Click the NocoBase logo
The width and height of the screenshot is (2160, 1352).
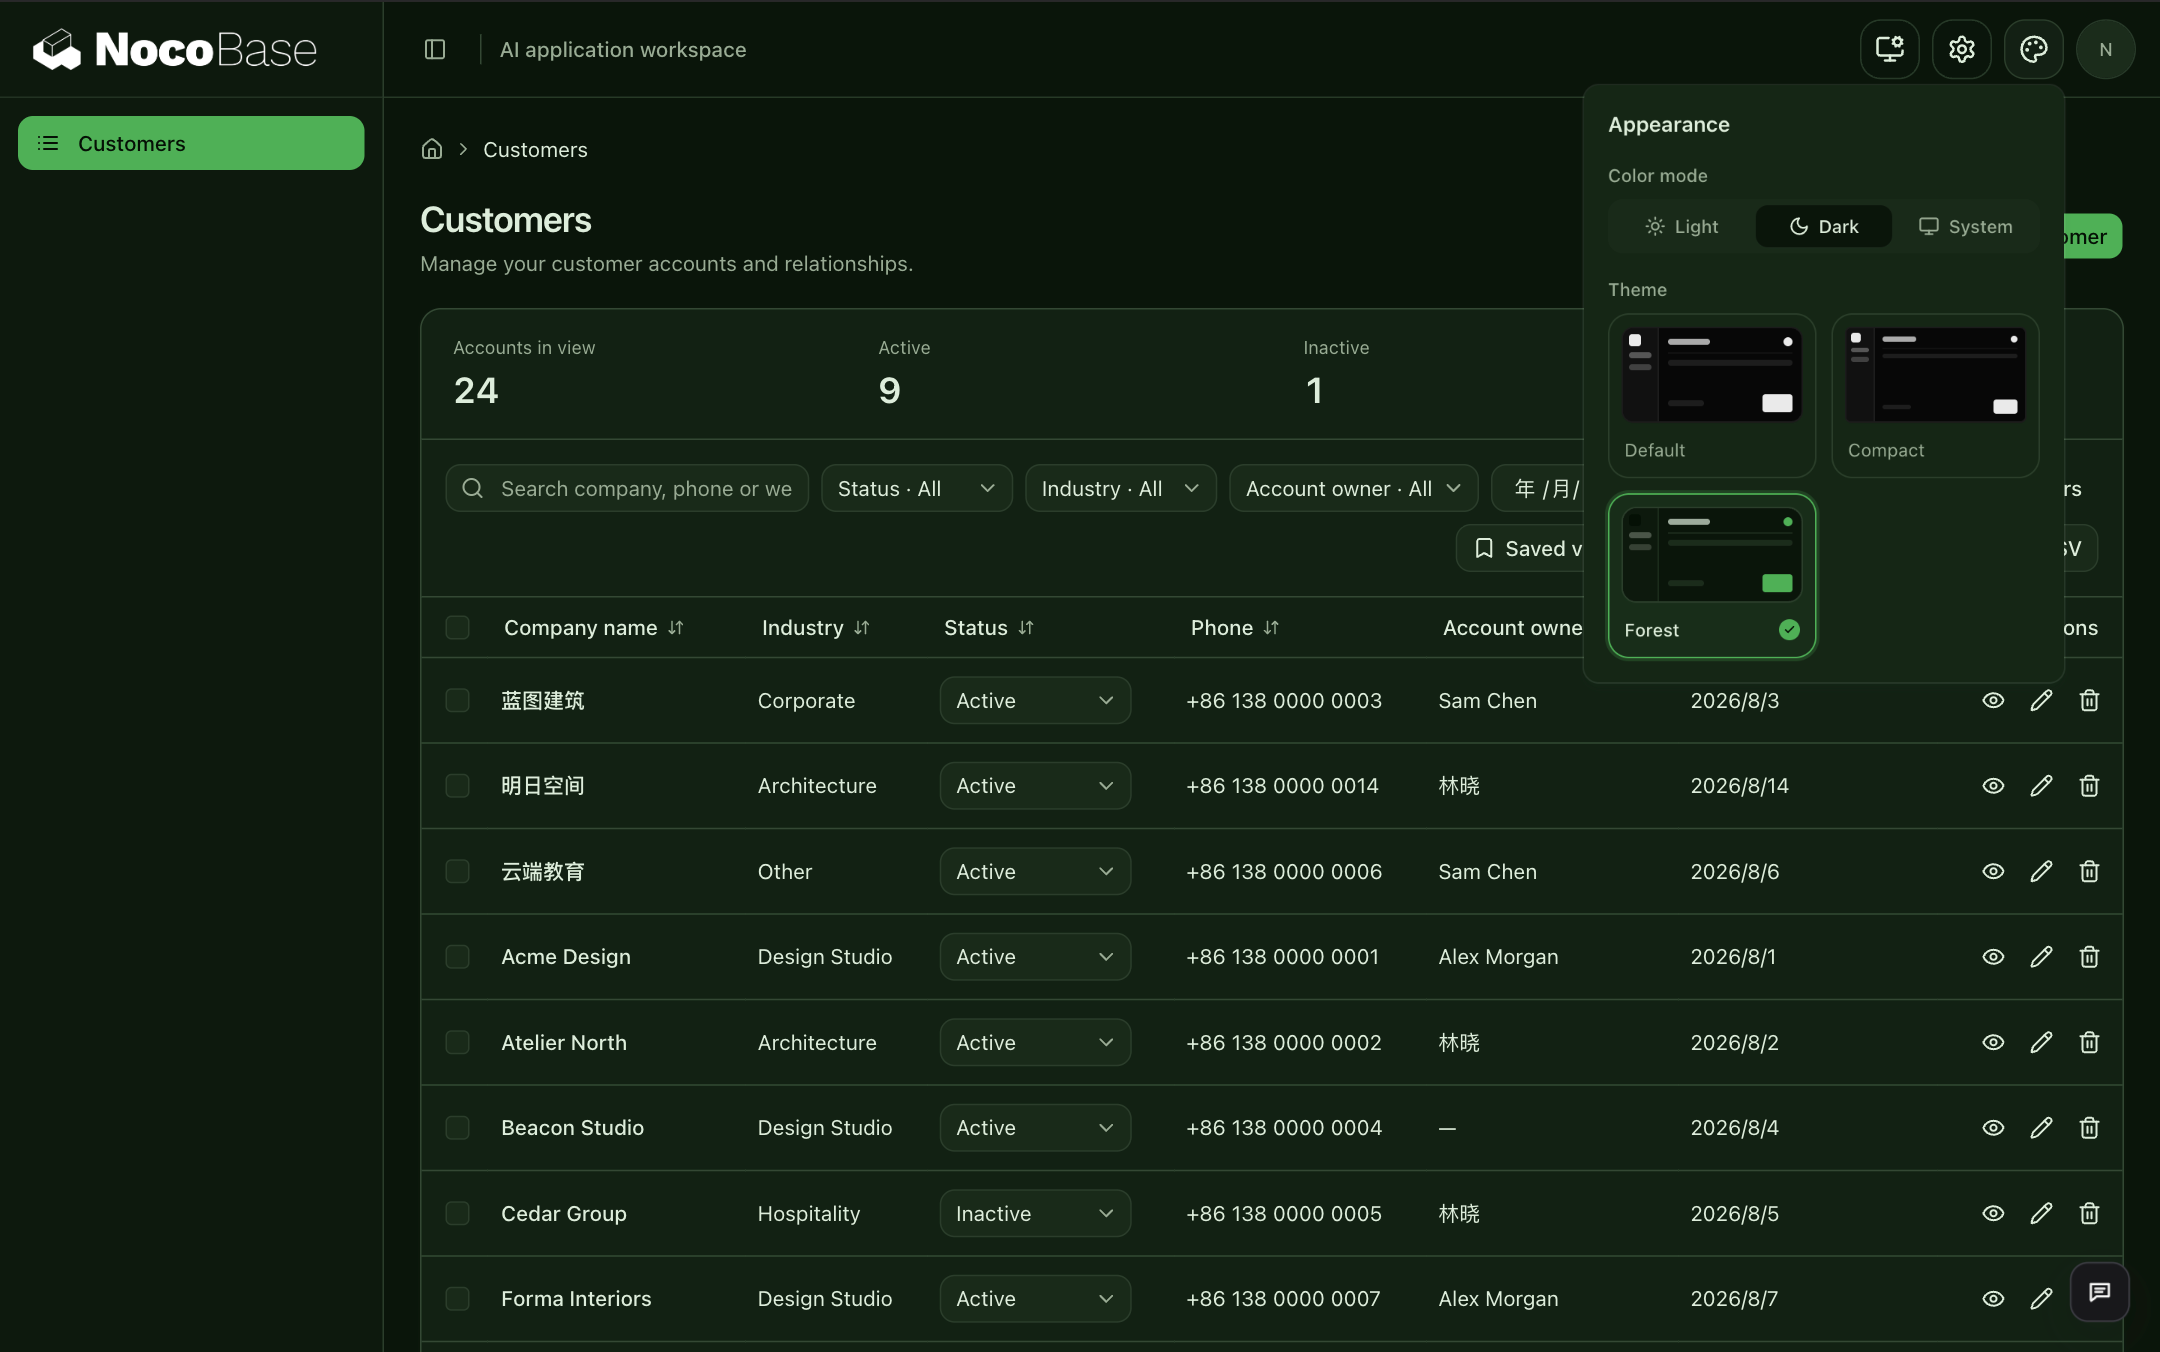pyautogui.click(x=175, y=49)
